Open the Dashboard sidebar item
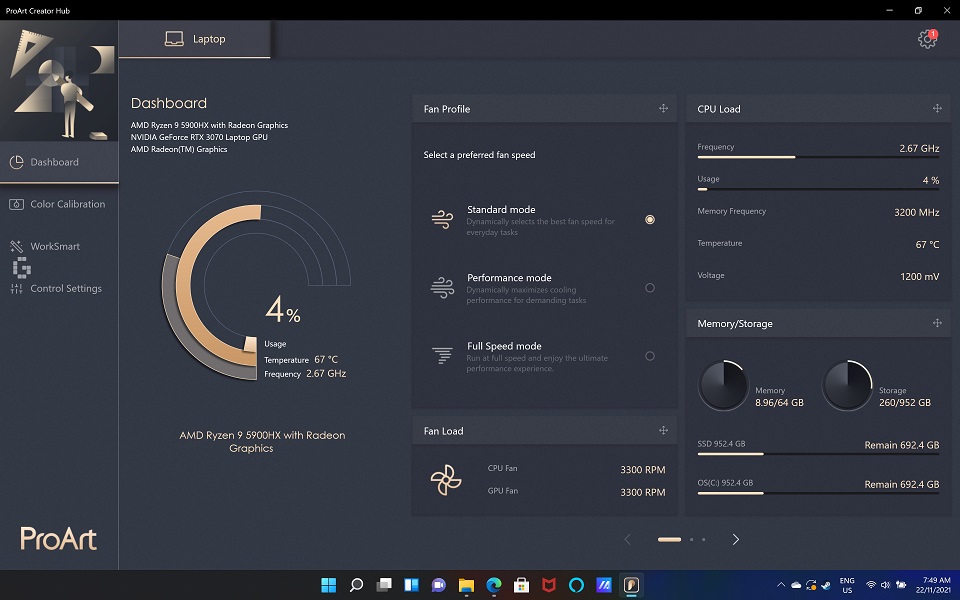Screen dimensions: 960x600 (59, 162)
